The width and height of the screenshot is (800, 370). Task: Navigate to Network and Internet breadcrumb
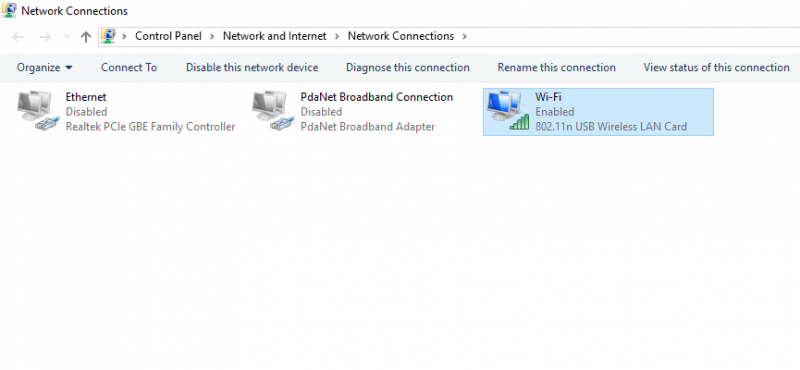tap(274, 36)
